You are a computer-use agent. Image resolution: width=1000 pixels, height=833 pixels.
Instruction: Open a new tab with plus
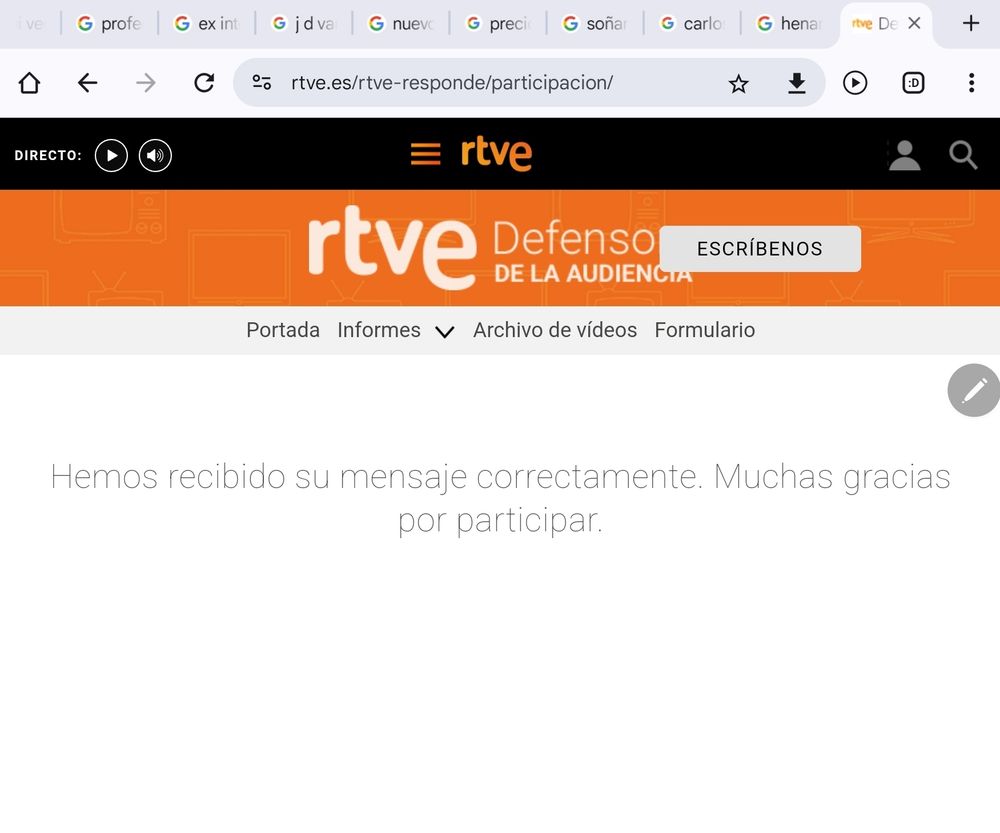[x=971, y=24]
